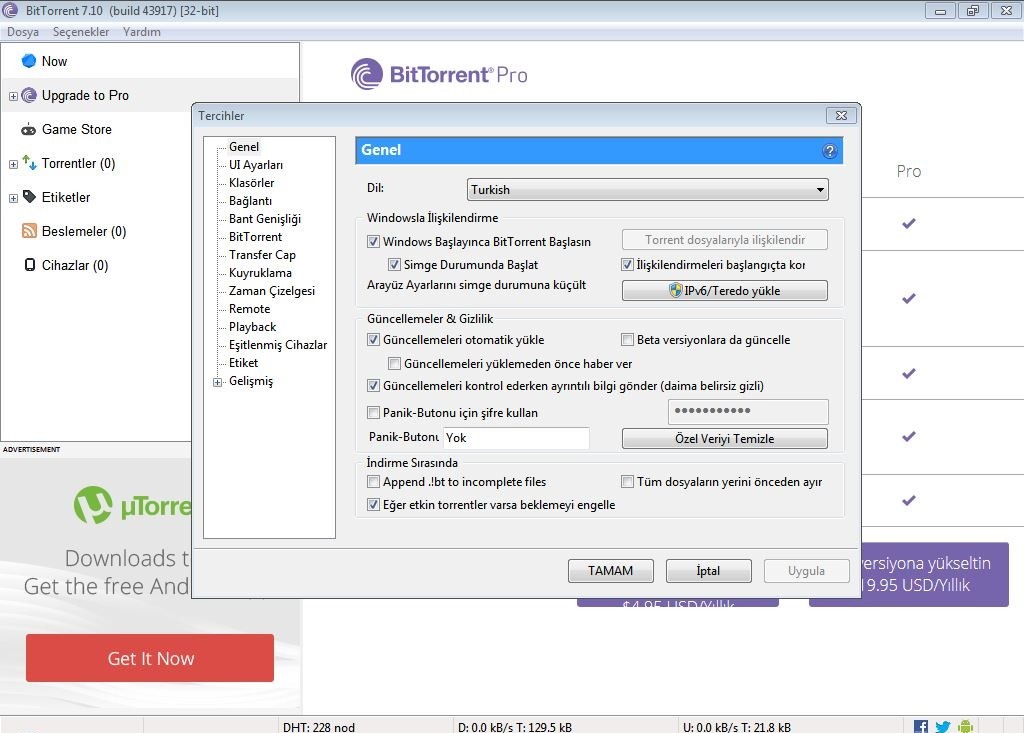Viewport: 1024px width, 733px height.
Task: Expand the Upgrade to Pro sidebar node
Action: [x=13, y=96]
